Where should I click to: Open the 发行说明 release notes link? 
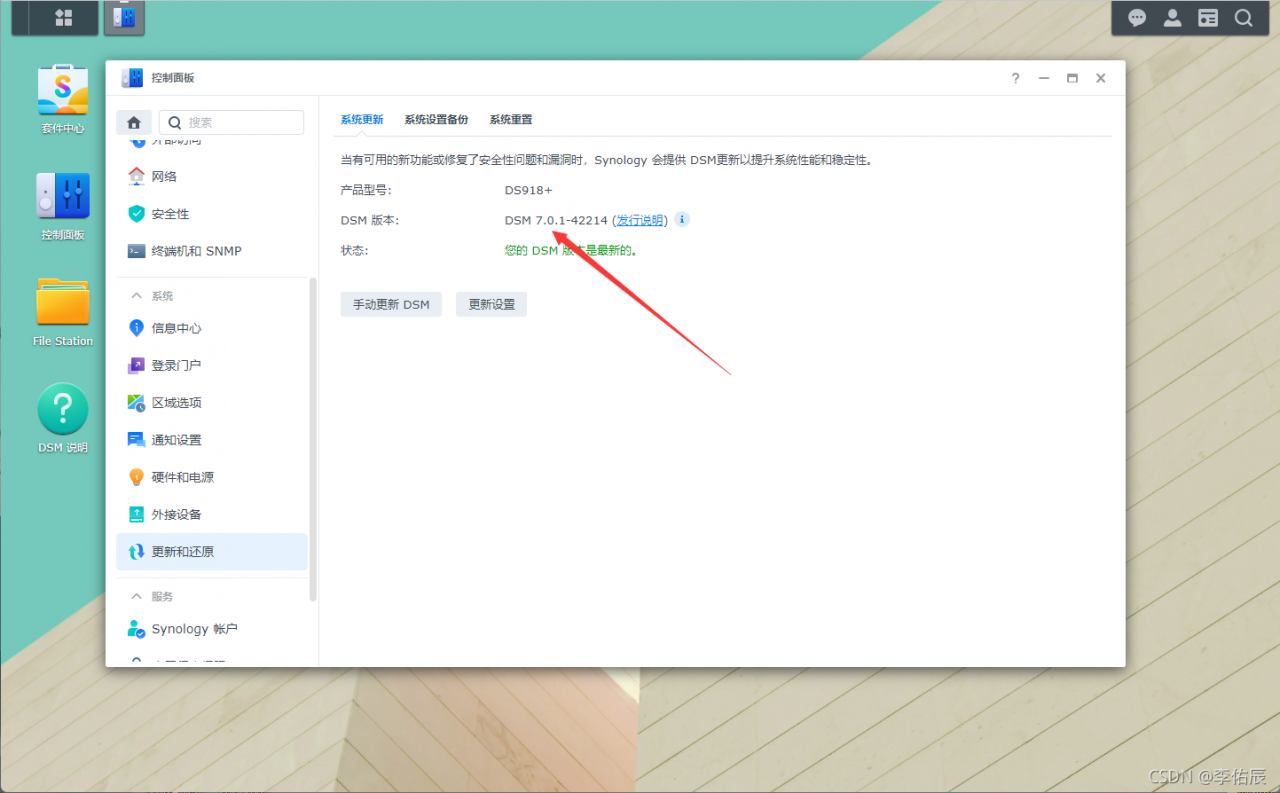tap(640, 220)
